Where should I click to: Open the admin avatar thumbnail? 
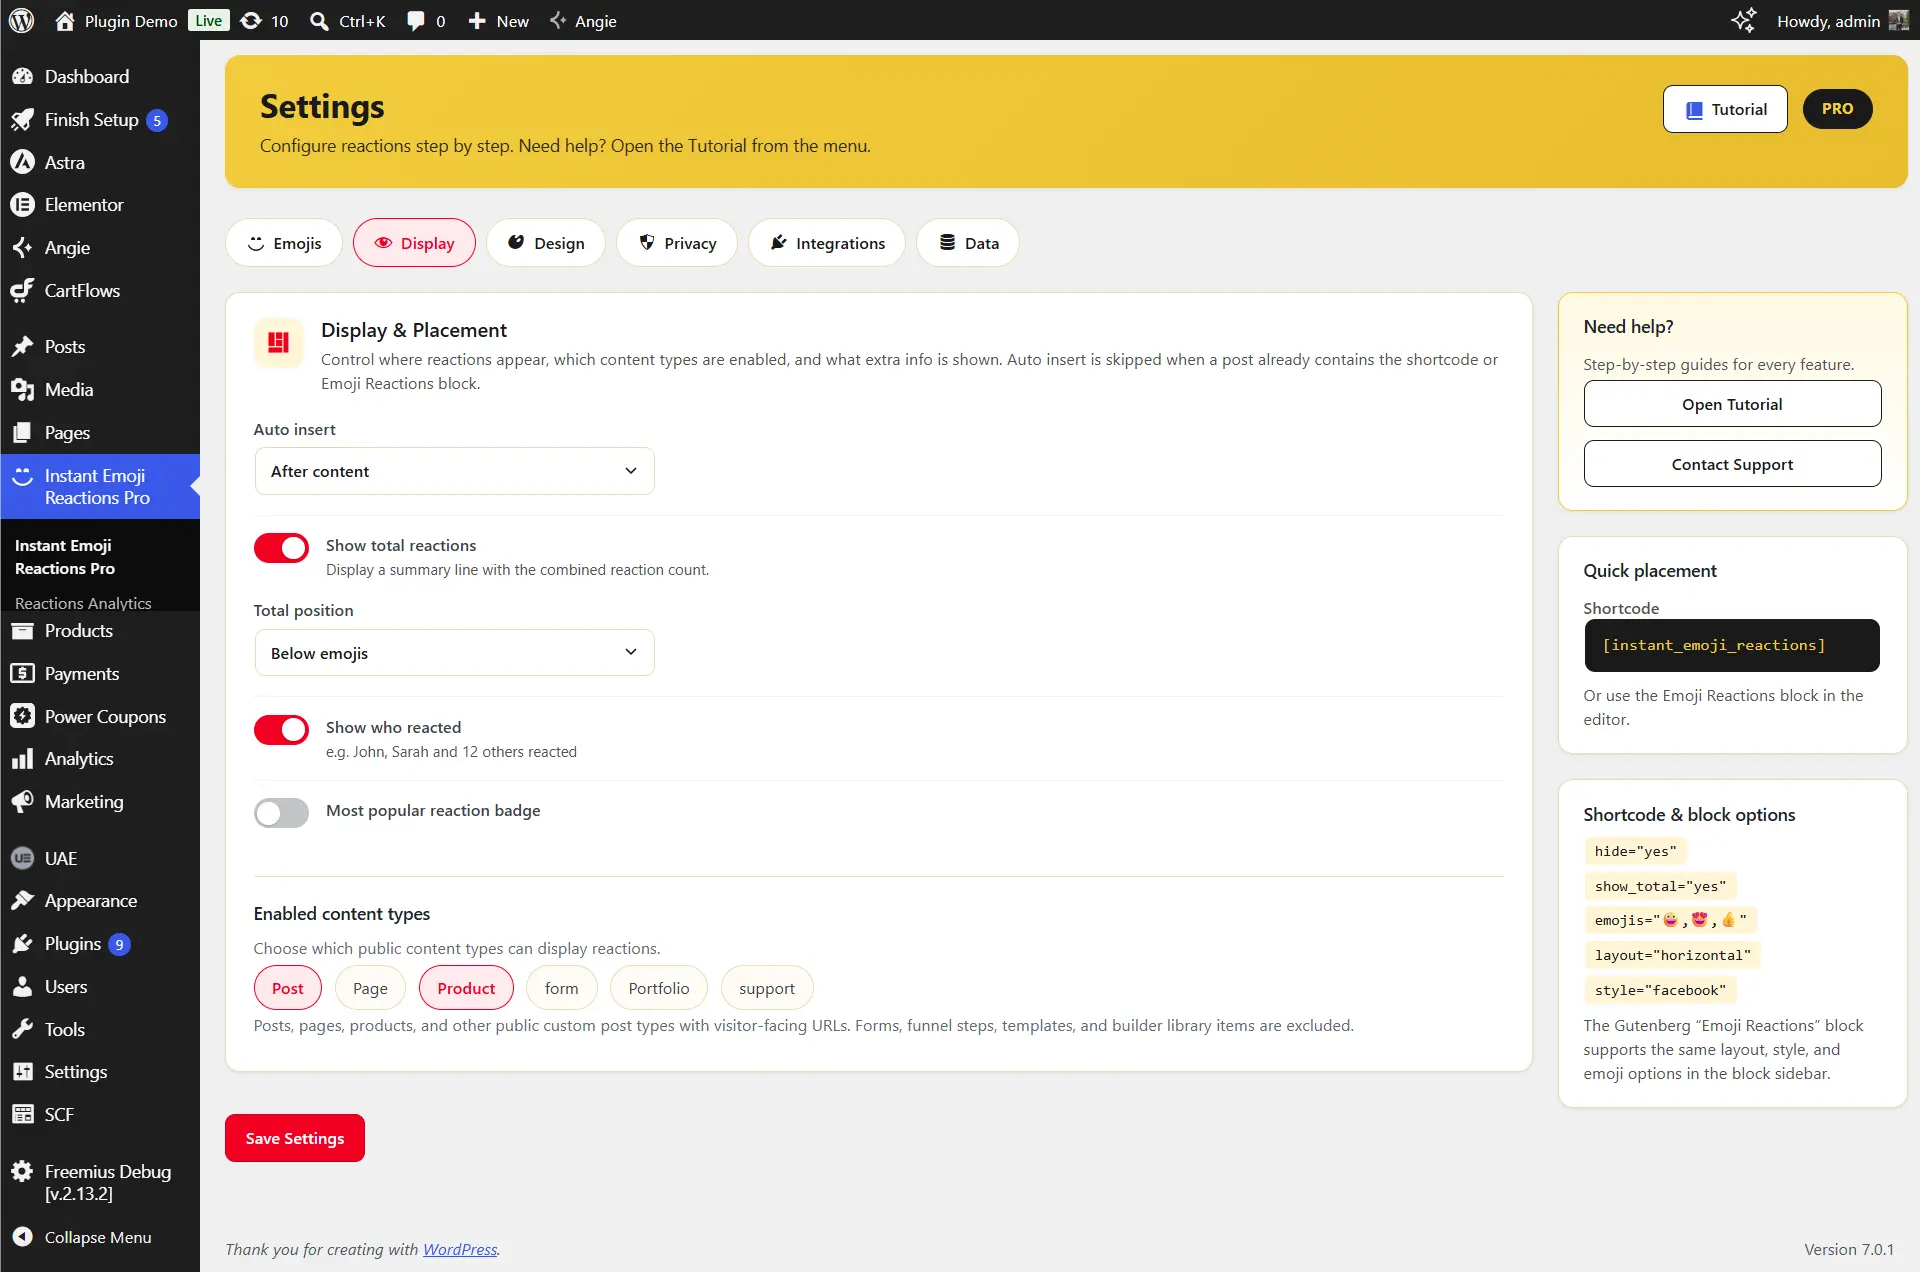pyautogui.click(x=1898, y=20)
